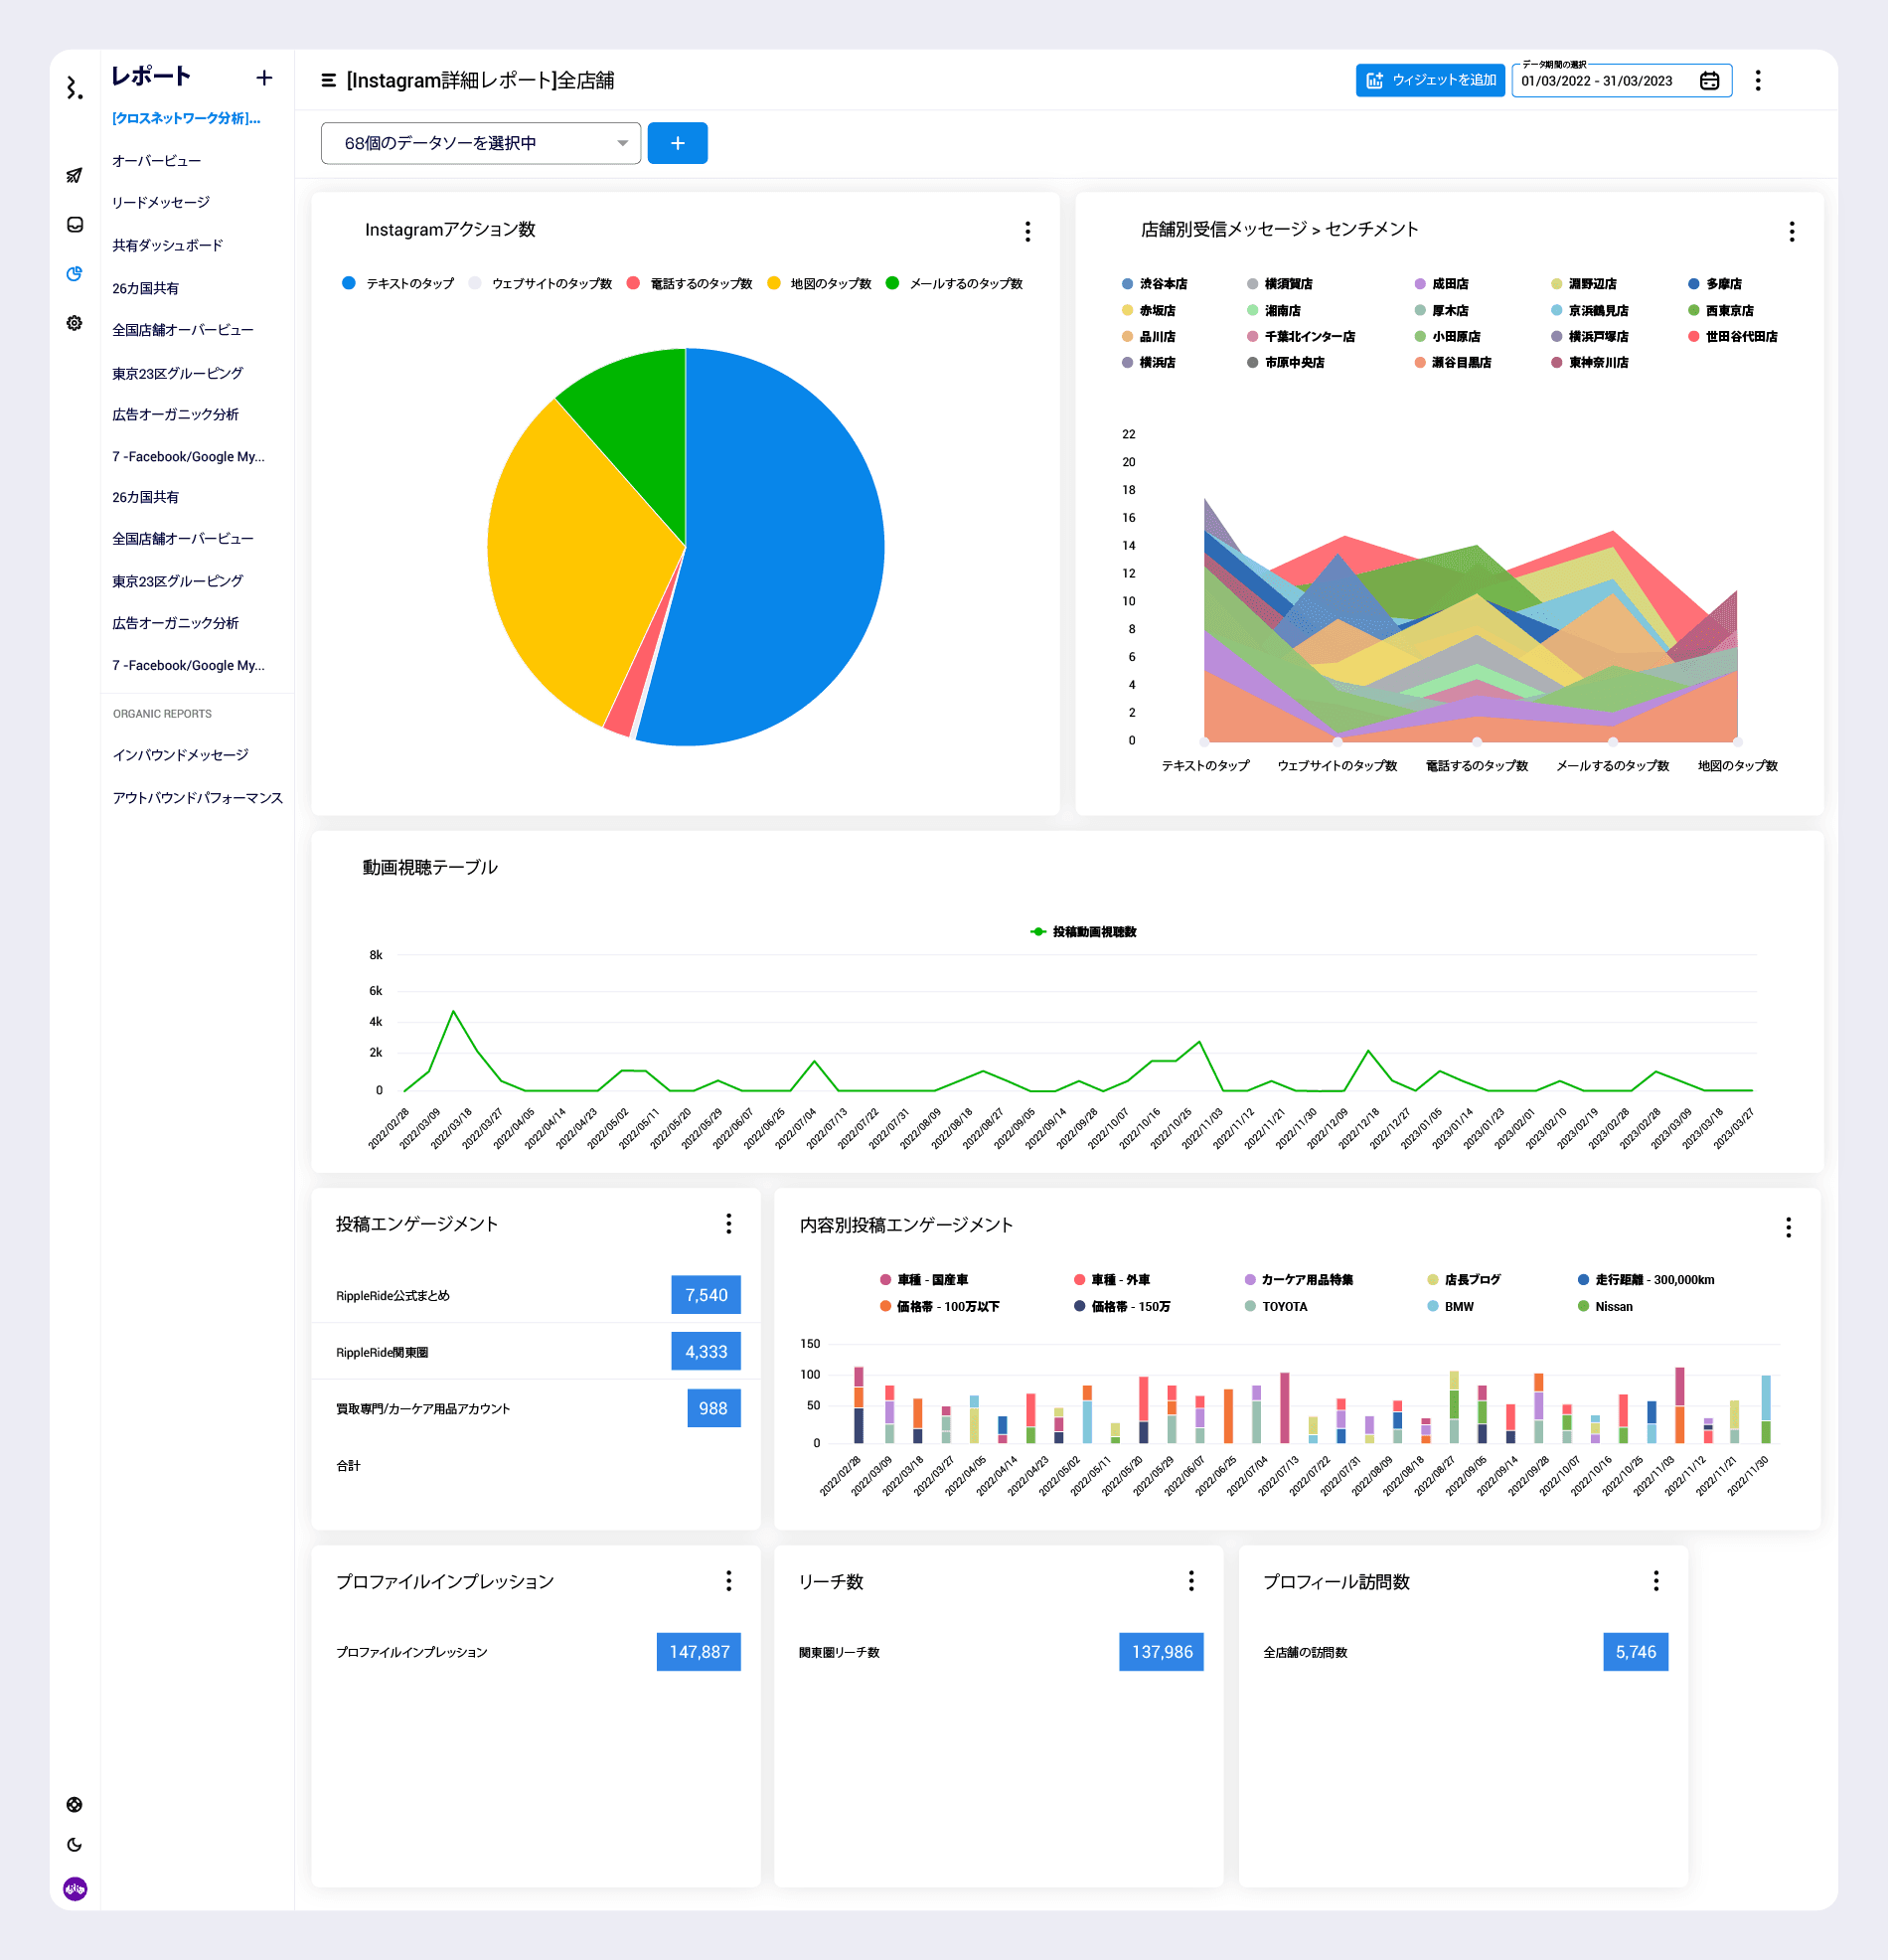Click the plus icon next to レポート
This screenshot has height=1960, width=1888.
coord(264,78)
